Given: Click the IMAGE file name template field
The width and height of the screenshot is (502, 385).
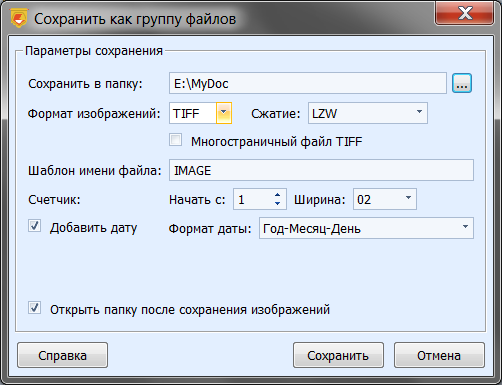Looking at the screenshot, I should click(x=321, y=170).
